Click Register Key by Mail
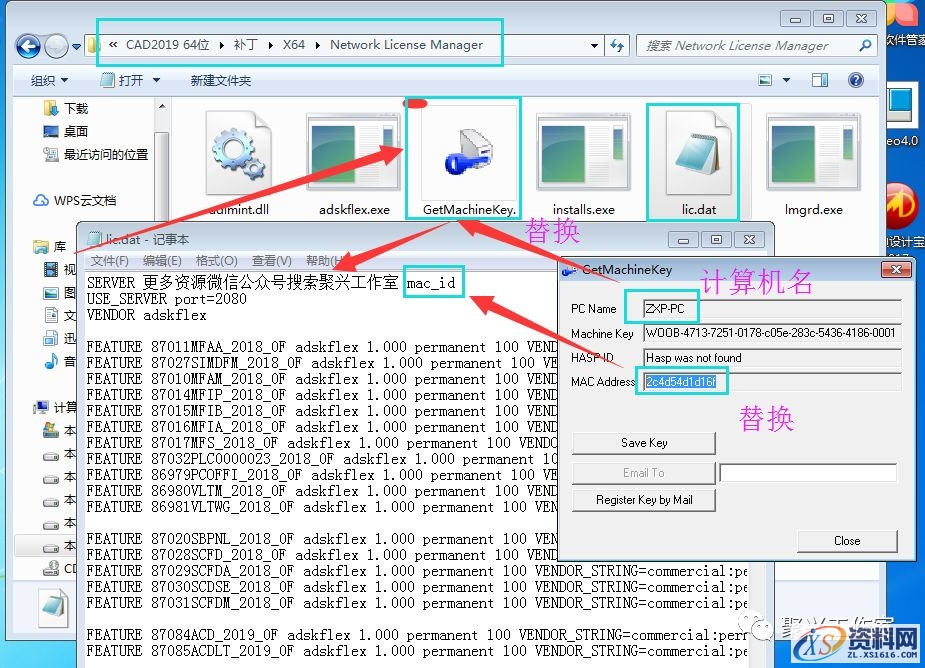Viewport: 925px width, 668px height. (x=643, y=499)
